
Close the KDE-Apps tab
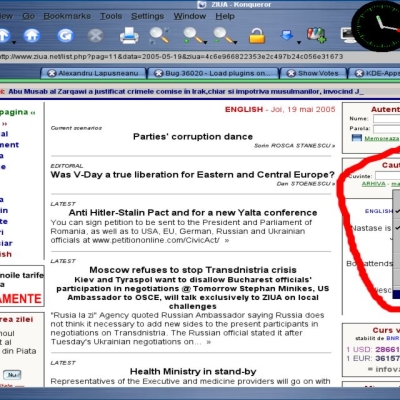coord(359,73)
